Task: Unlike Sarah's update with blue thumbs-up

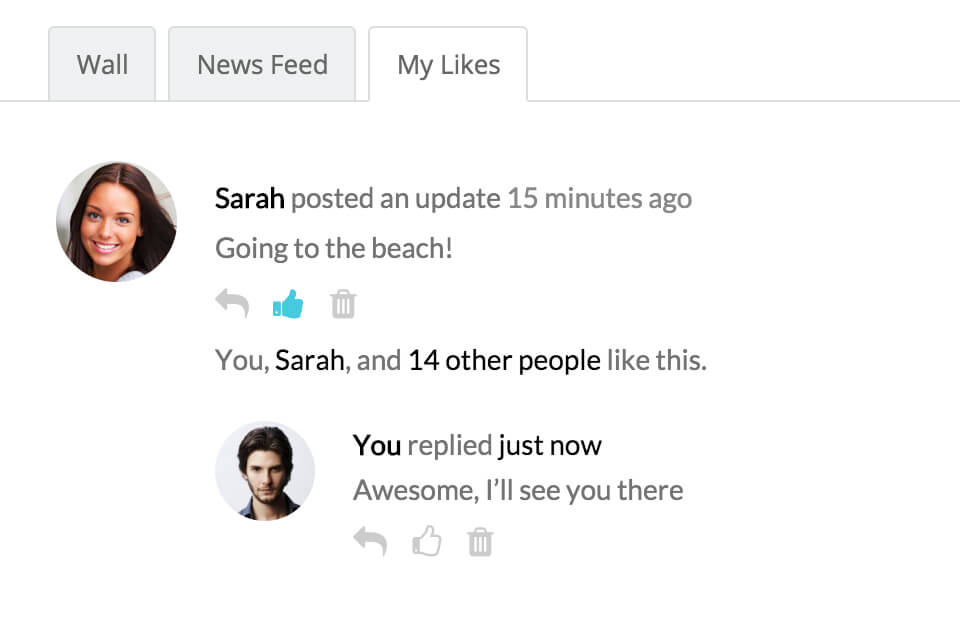Action: [288, 304]
